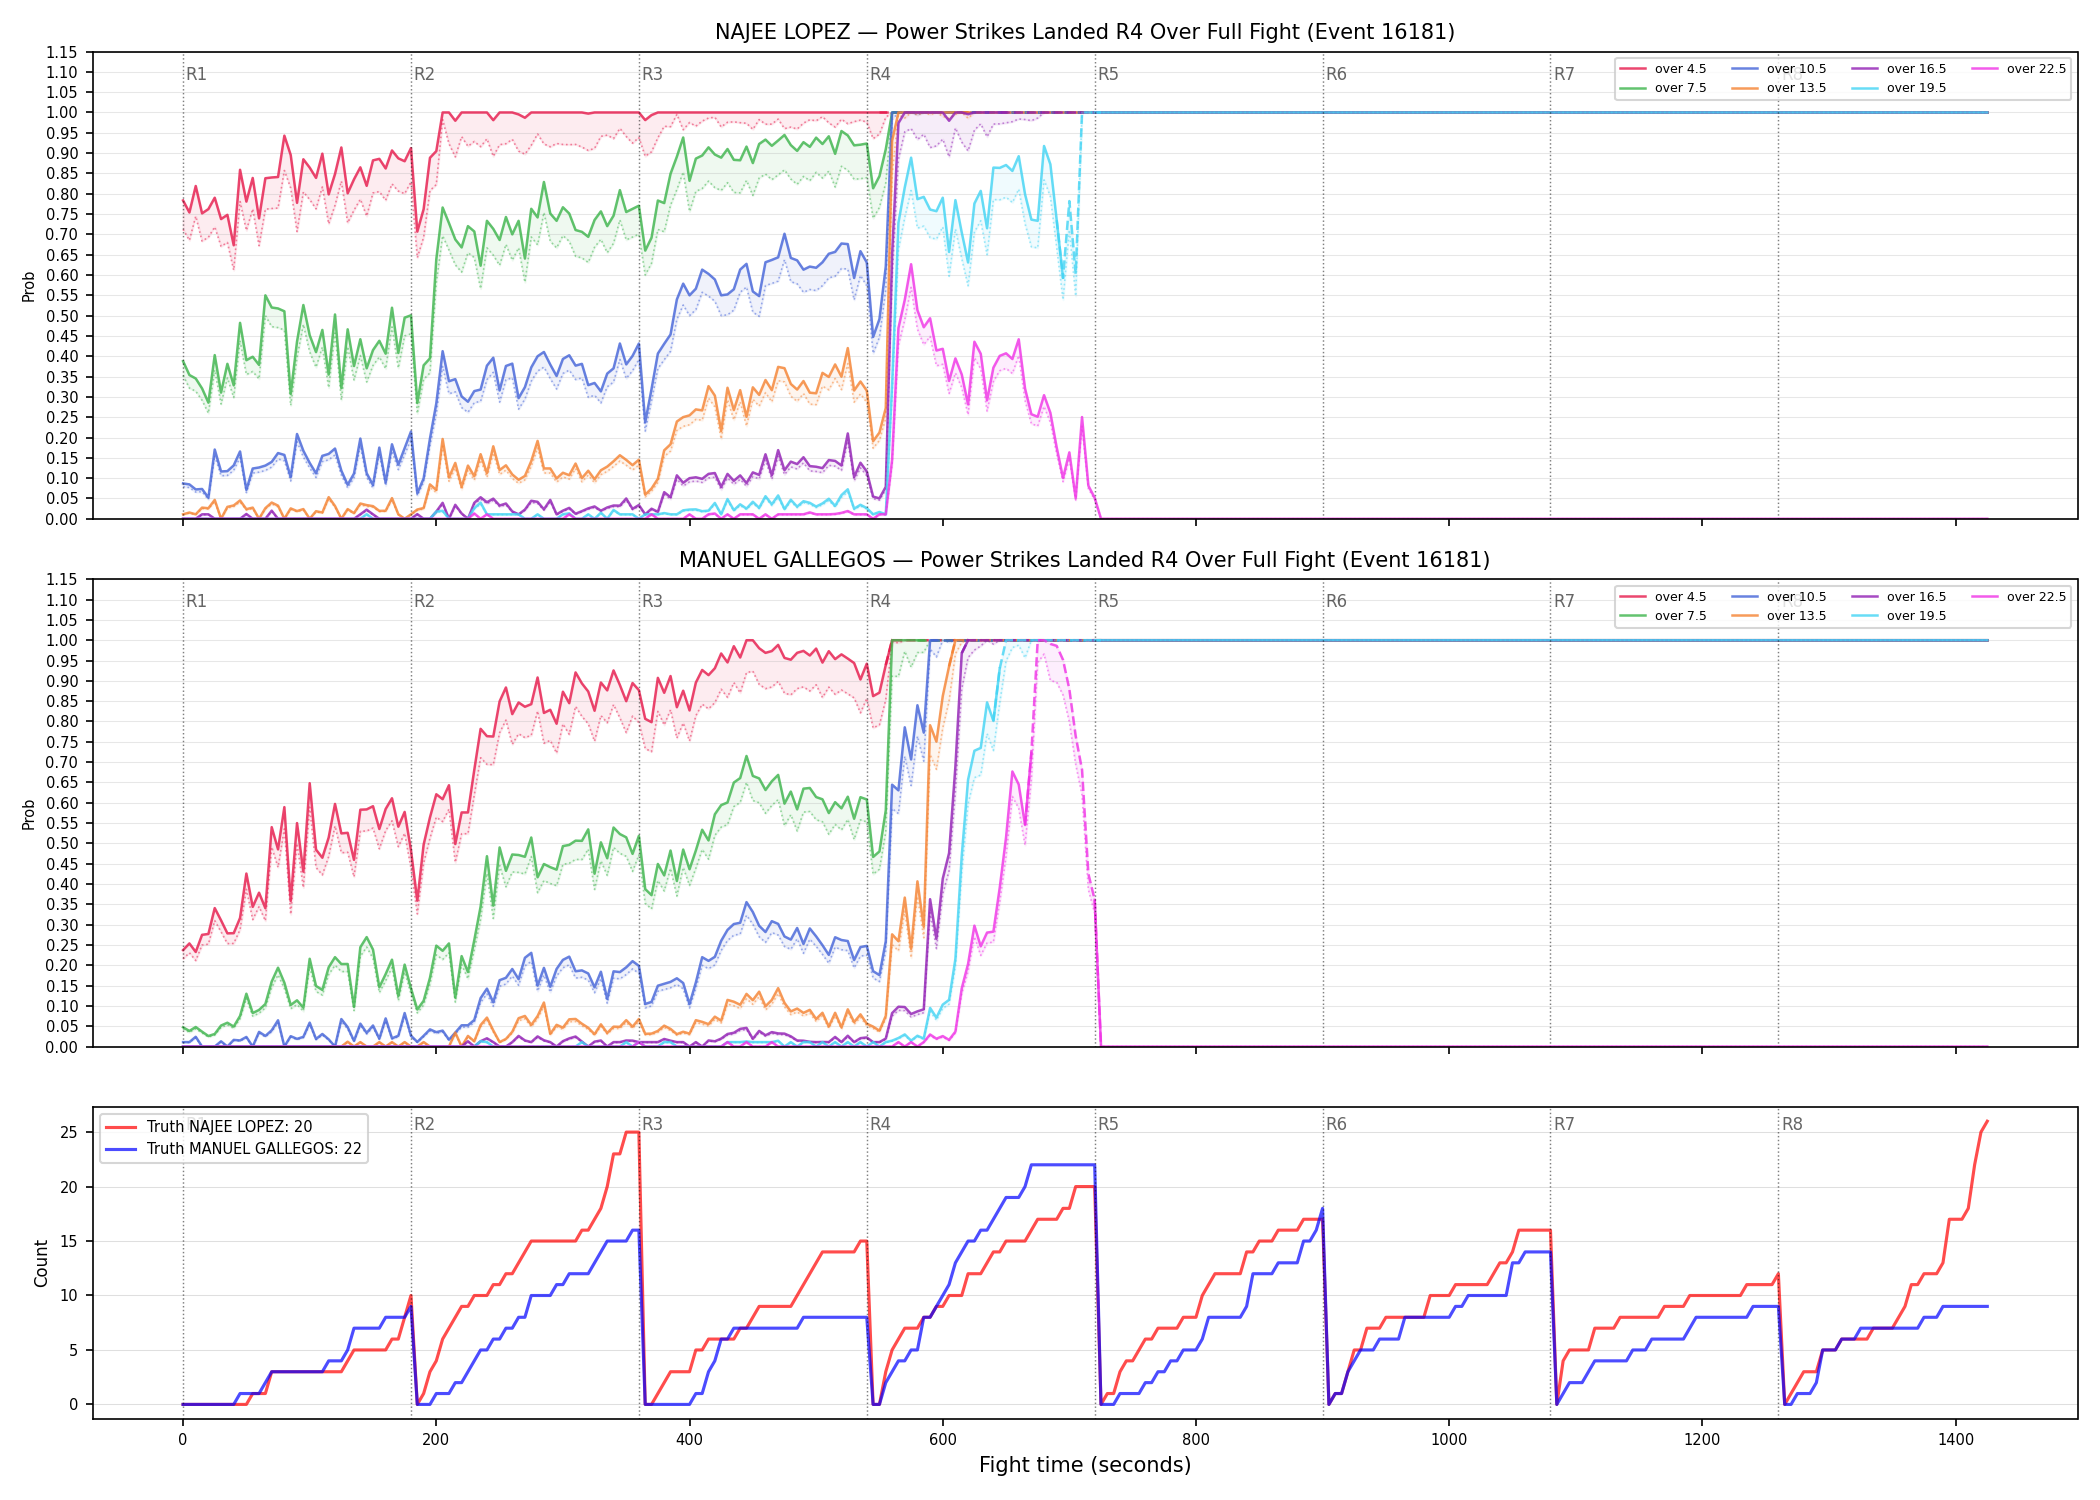This screenshot has width=2100, height=1500.
Task: Click the 1400 tick label on fight time axis
Action: point(1956,1440)
